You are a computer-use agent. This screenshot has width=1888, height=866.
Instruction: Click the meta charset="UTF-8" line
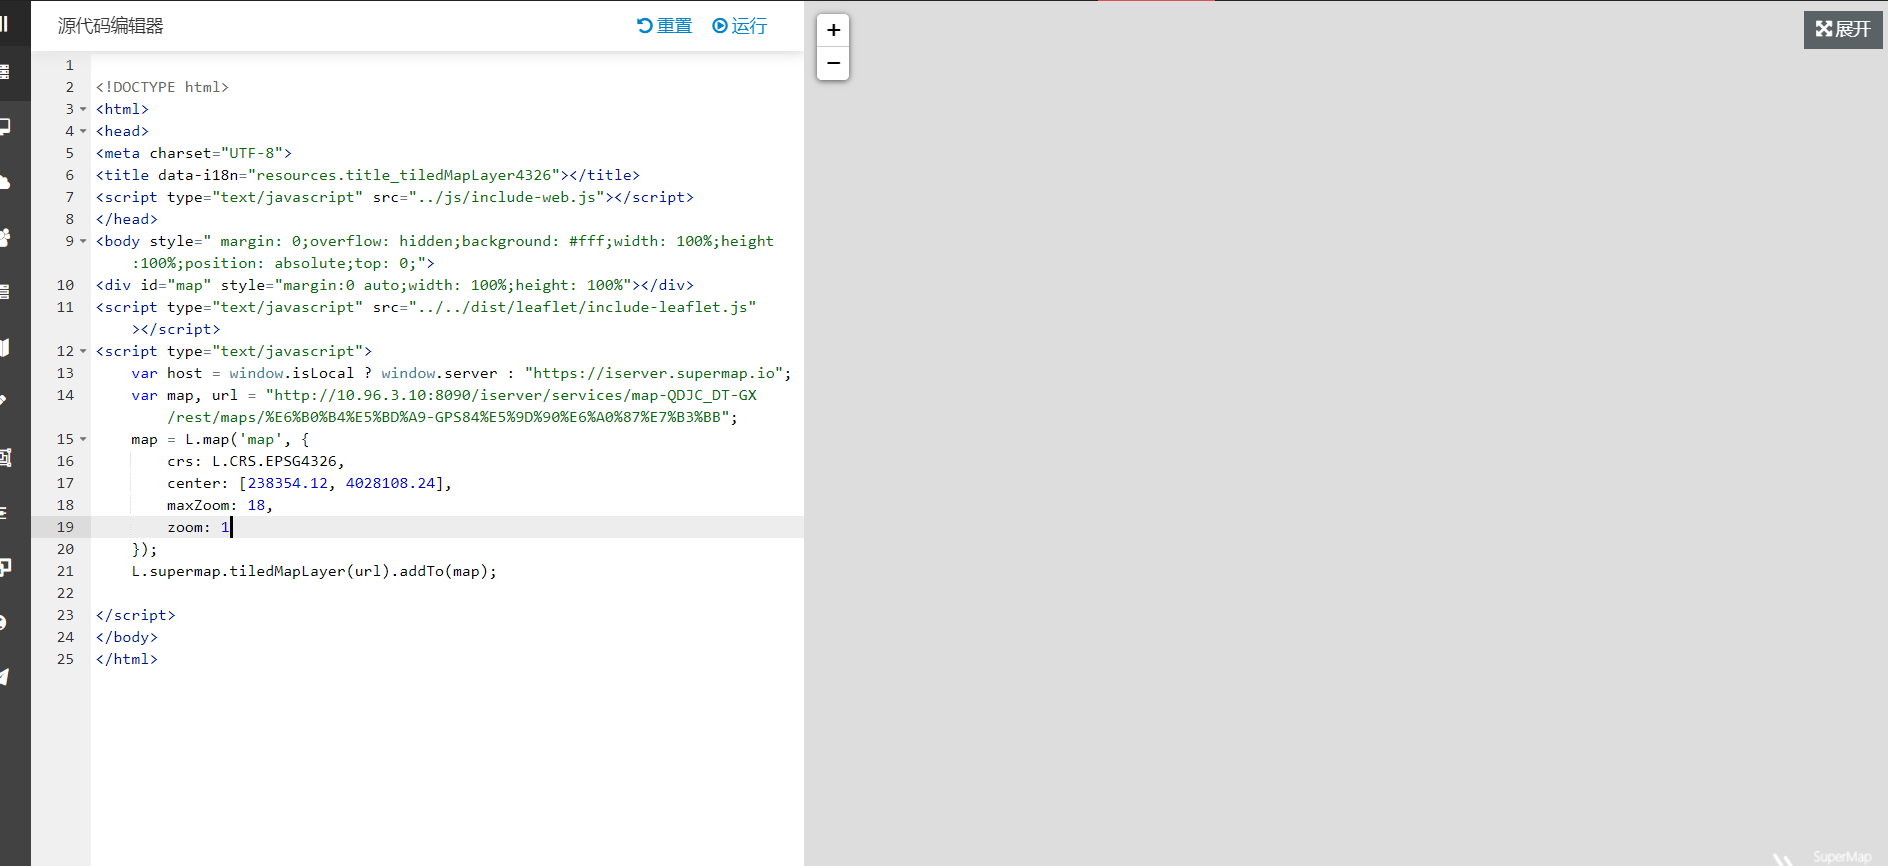pyautogui.click(x=194, y=153)
